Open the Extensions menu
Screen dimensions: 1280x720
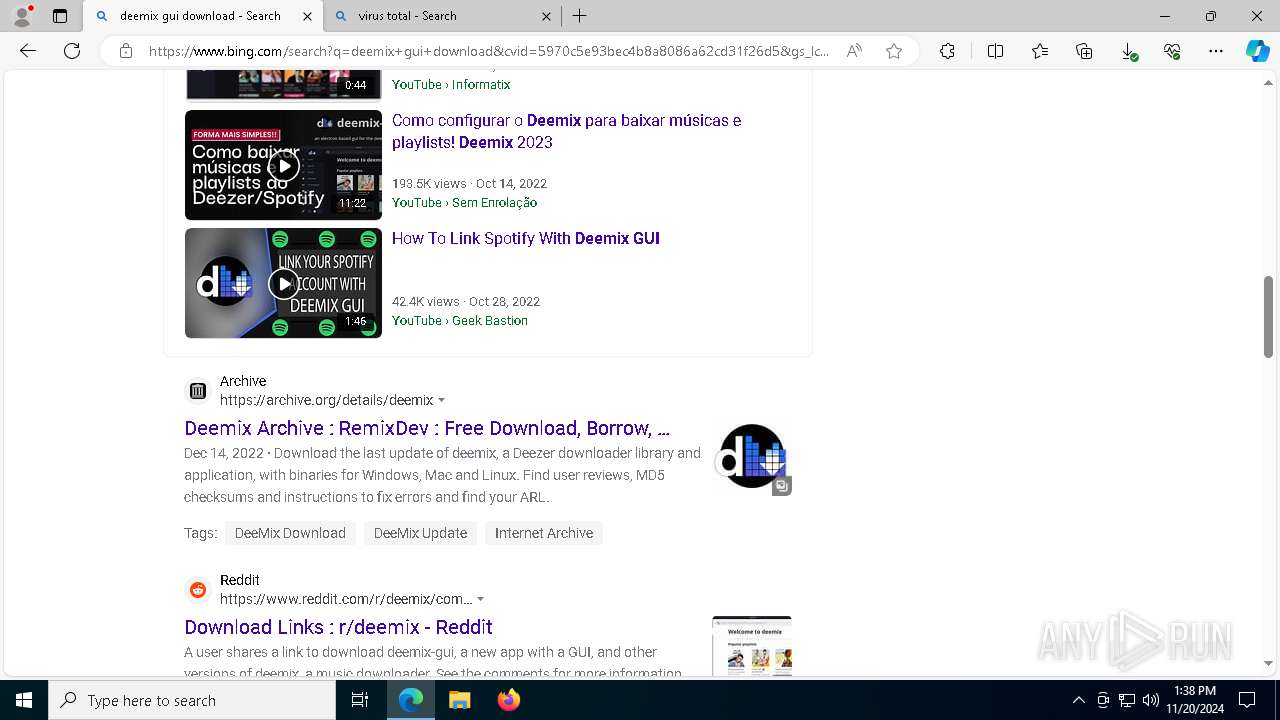click(947, 51)
